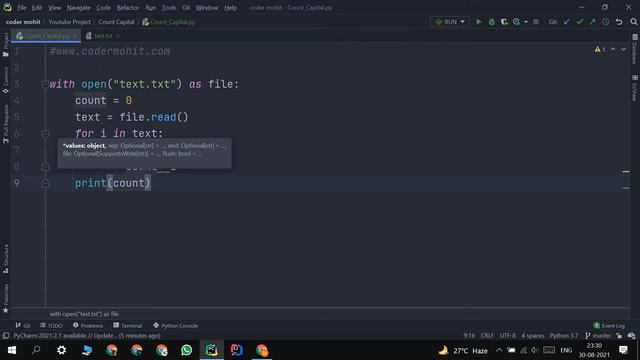The image size is (640, 360).
Task: Run the program with green play button
Action: point(478,22)
